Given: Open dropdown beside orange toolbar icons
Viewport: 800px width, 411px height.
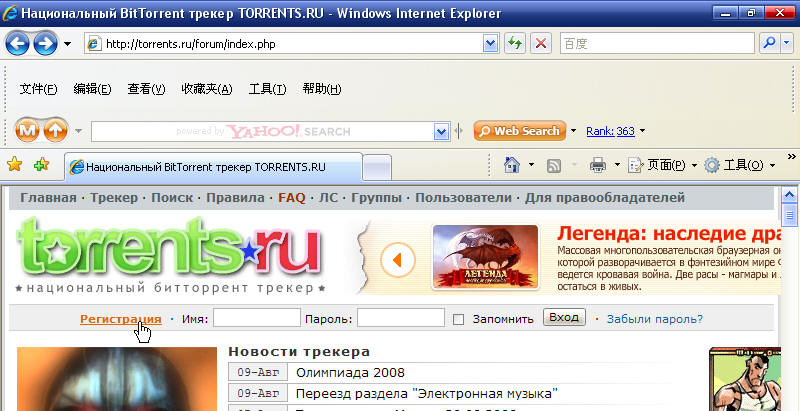Looking at the screenshot, I should [78, 131].
